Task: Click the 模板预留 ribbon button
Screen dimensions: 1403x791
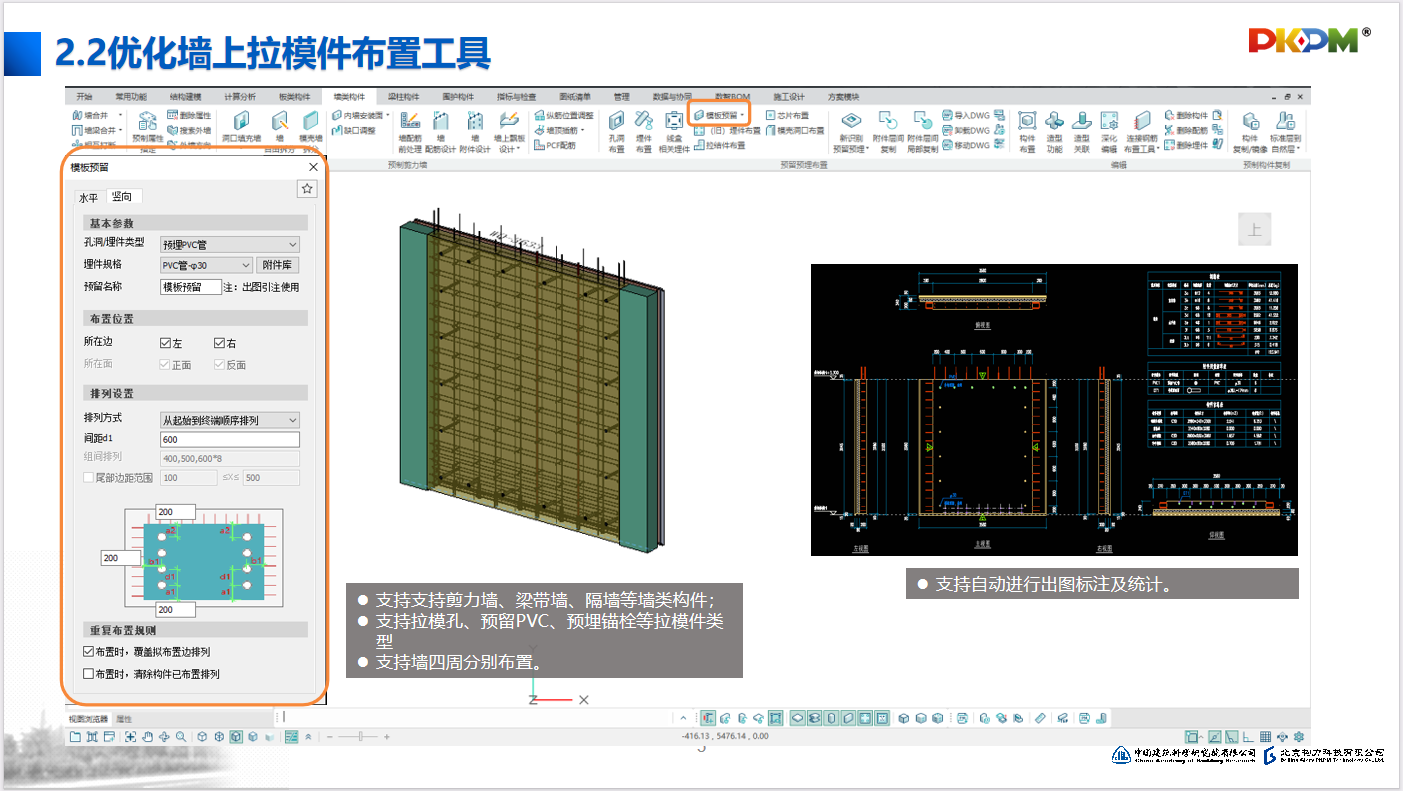Action: click(x=719, y=115)
